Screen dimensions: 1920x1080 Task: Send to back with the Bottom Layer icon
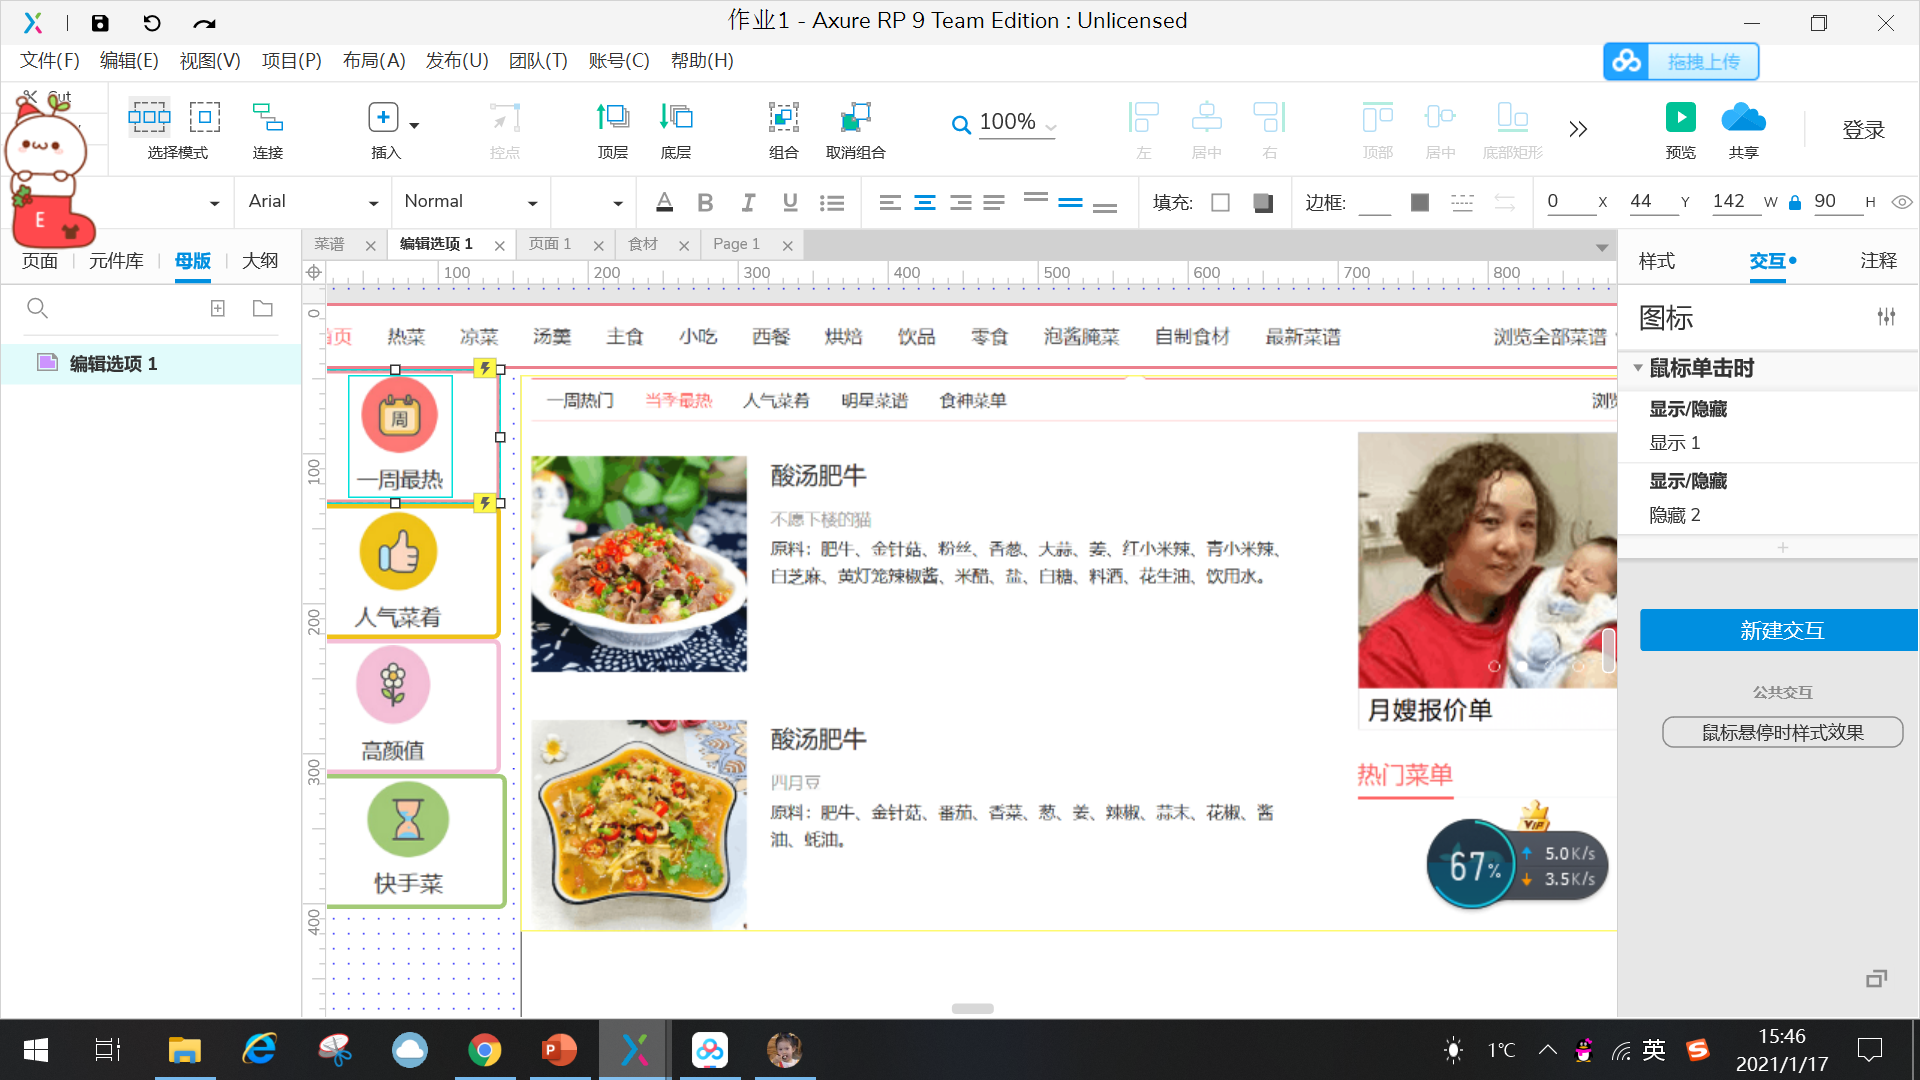click(x=676, y=118)
